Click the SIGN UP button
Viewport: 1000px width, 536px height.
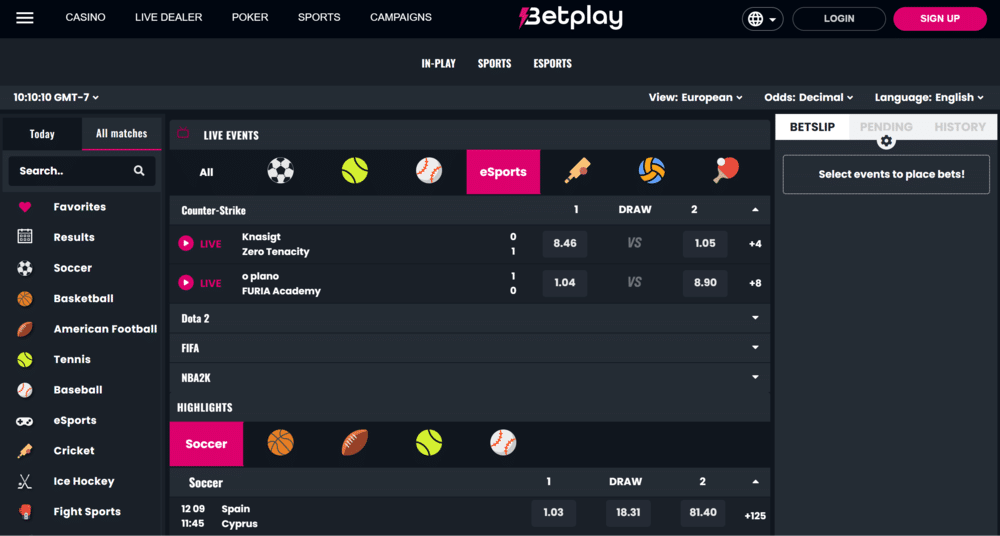pyautogui.click(x=939, y=19)
